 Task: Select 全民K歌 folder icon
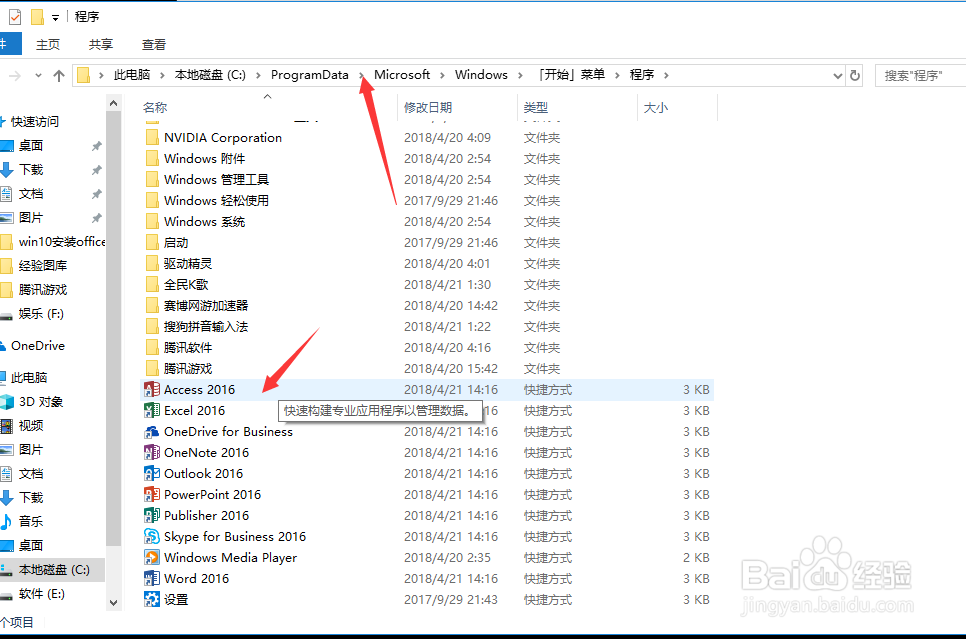click(x=152, y=284)
